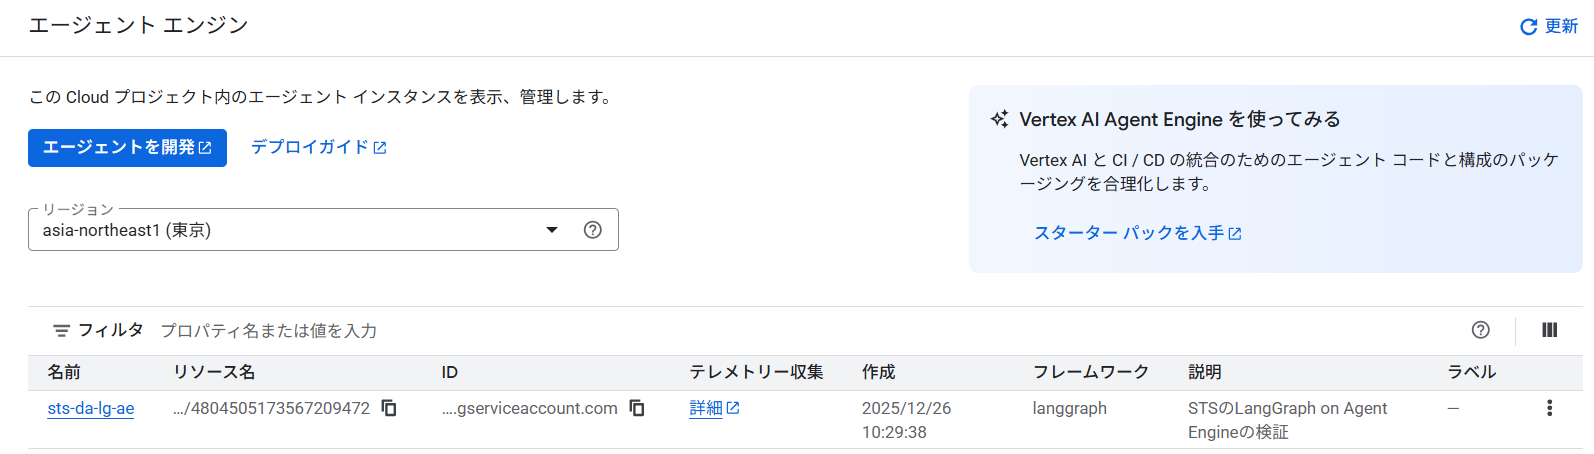Image resolution: width=1594 pixels, height=454 pixels.
Task: Click the table help question mark icon
Action: point(1481,330)
